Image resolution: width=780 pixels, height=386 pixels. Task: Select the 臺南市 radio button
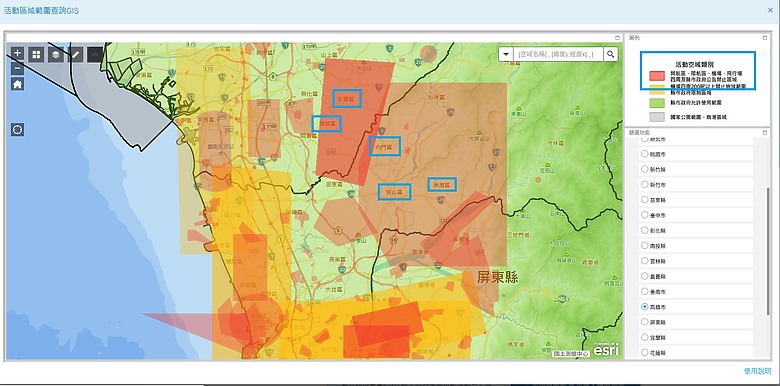(644, 291)
